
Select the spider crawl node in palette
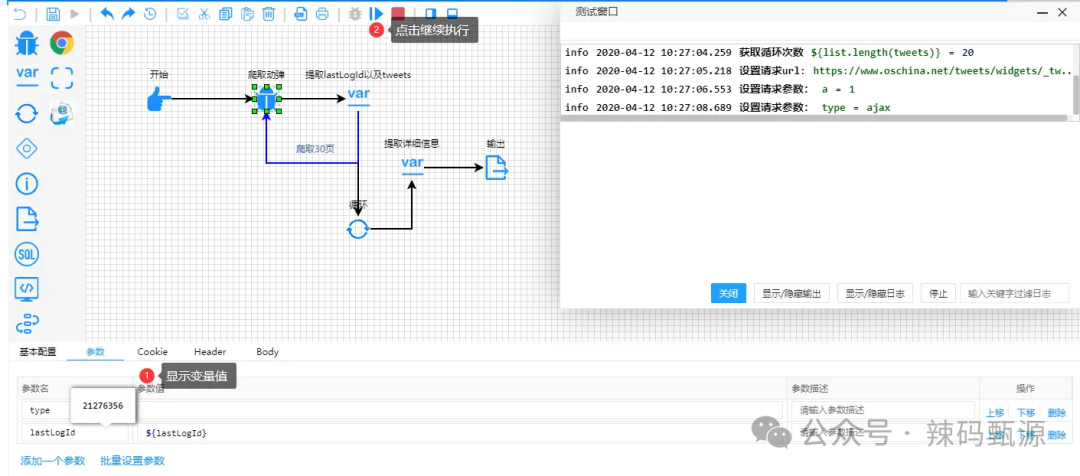pos(27,43)
